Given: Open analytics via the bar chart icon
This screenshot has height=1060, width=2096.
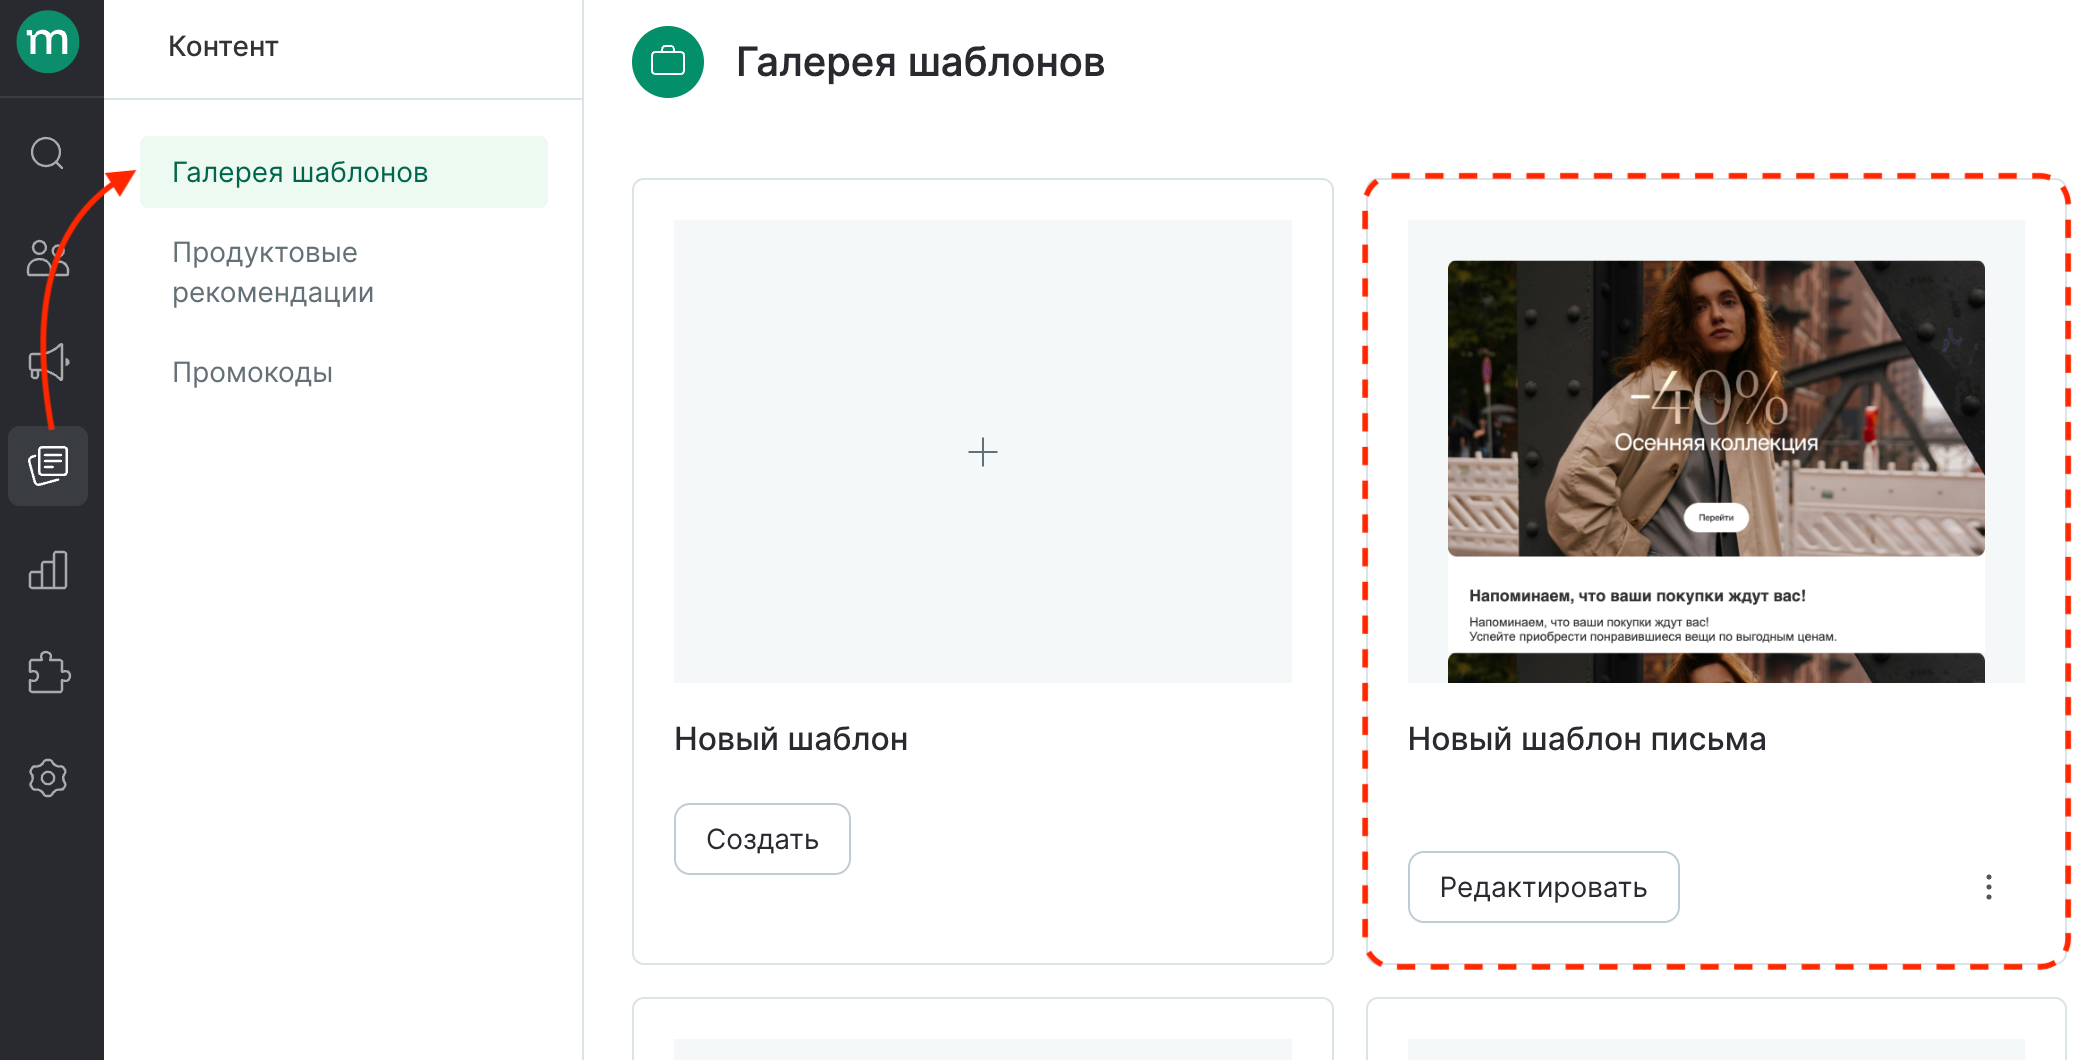Looking at the screenshot, I should point(47,570).
